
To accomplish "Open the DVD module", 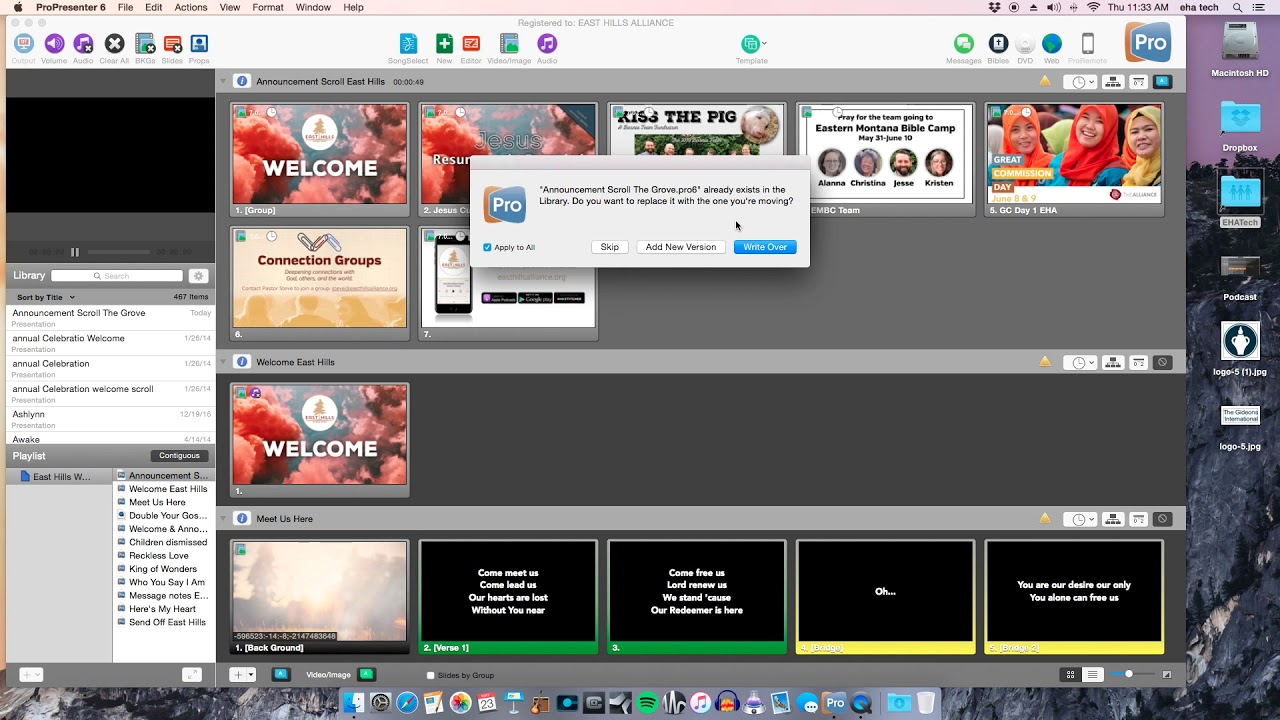I will point(1025,44).
